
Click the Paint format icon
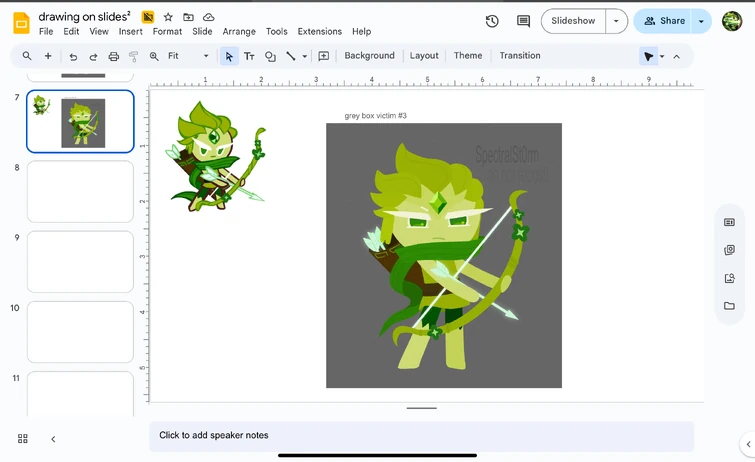[133, 57]
